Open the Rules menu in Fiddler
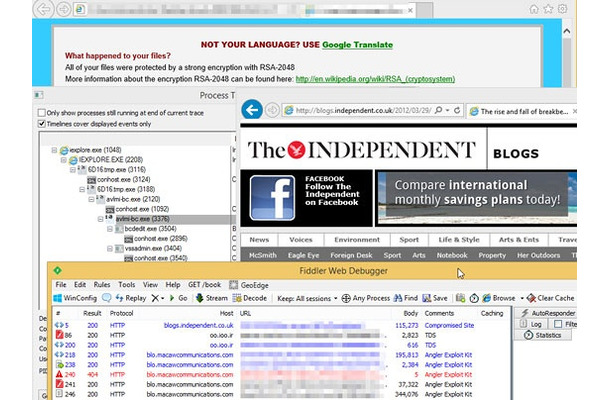610x400 pixels. (x=102, y=285)
